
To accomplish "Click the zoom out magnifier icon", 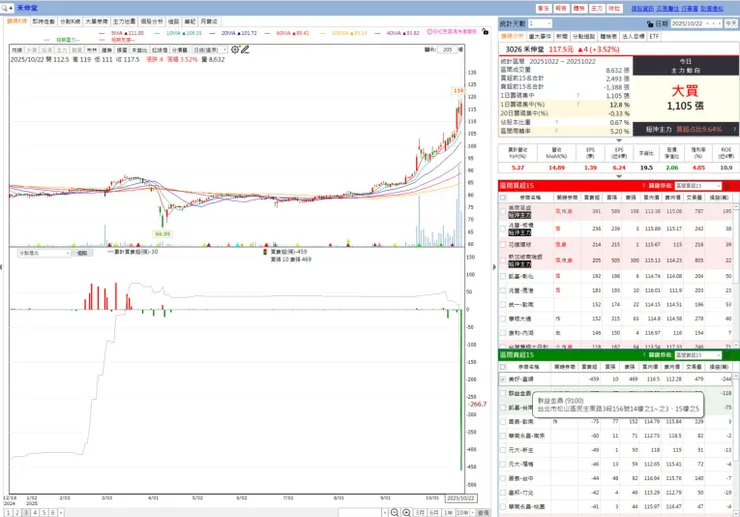I will click(395, 512).
